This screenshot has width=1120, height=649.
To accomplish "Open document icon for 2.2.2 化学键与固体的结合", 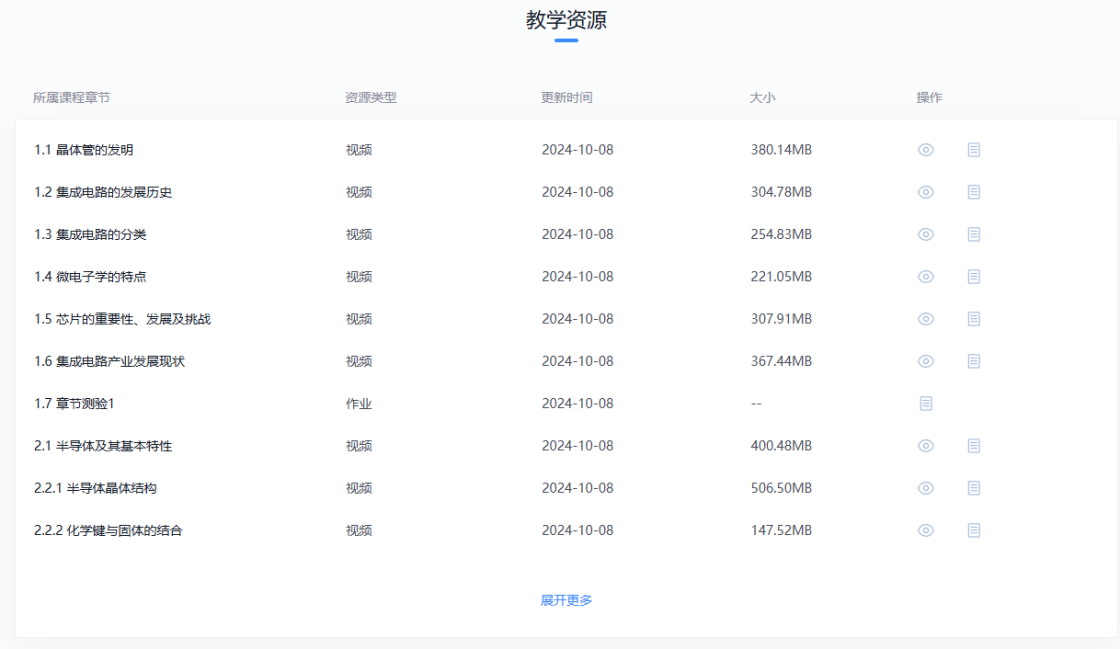I will [974, 531].
